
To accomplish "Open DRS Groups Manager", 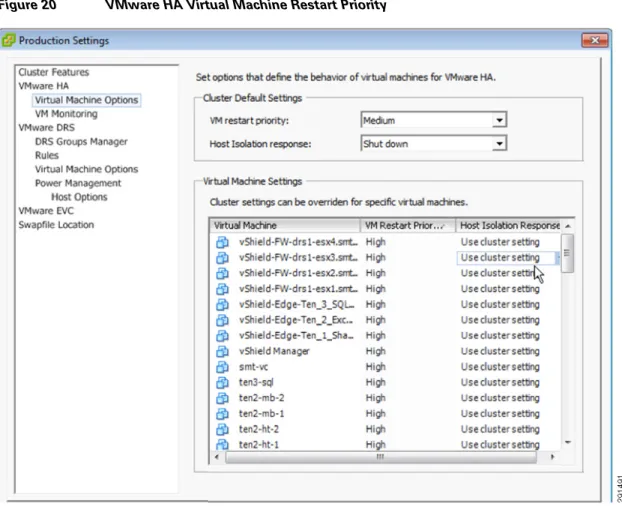I will [x=81, y=142].
